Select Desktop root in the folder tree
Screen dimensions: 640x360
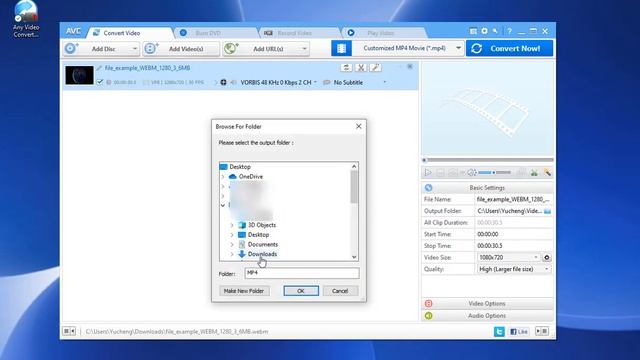240,167
